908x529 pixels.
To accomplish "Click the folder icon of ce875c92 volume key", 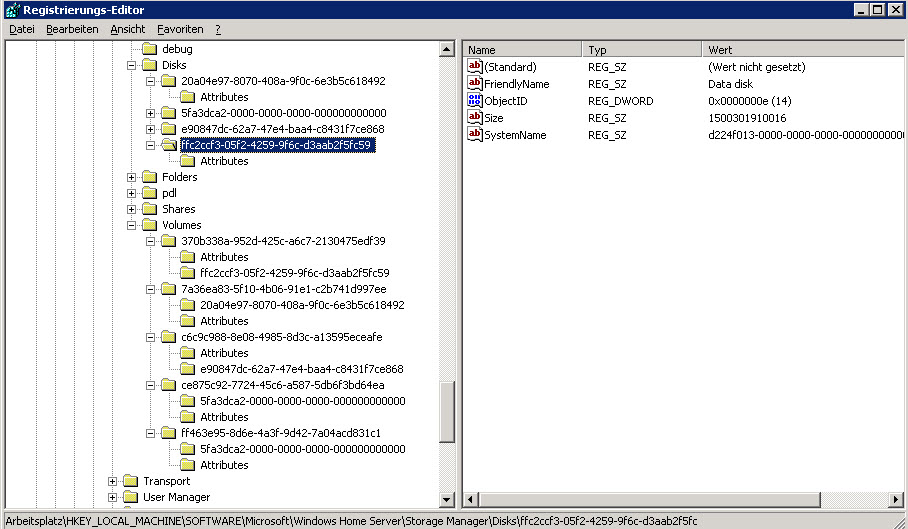I will point(169,385).
